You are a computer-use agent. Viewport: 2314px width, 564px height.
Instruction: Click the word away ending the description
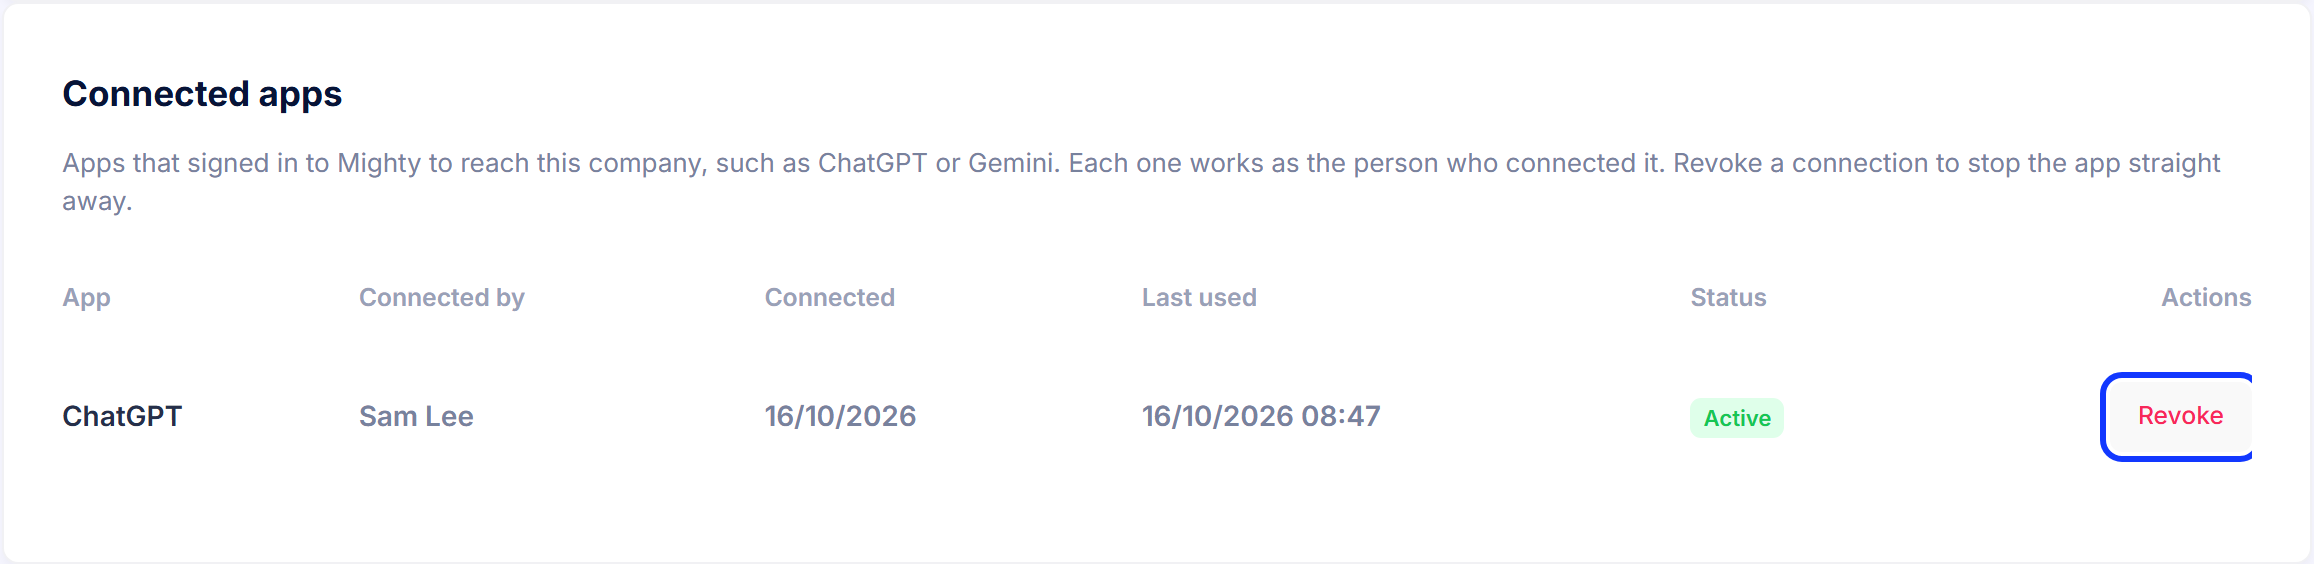tap(97, 201)
